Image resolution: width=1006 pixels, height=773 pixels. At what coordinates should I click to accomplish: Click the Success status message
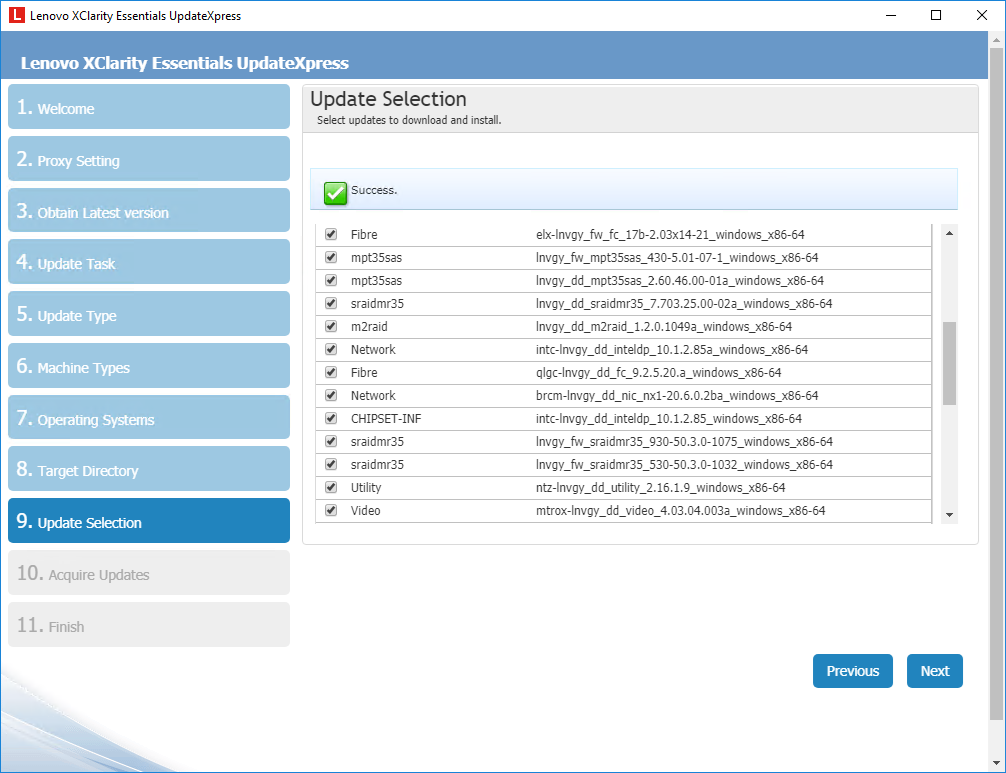[x=373, y=190]
